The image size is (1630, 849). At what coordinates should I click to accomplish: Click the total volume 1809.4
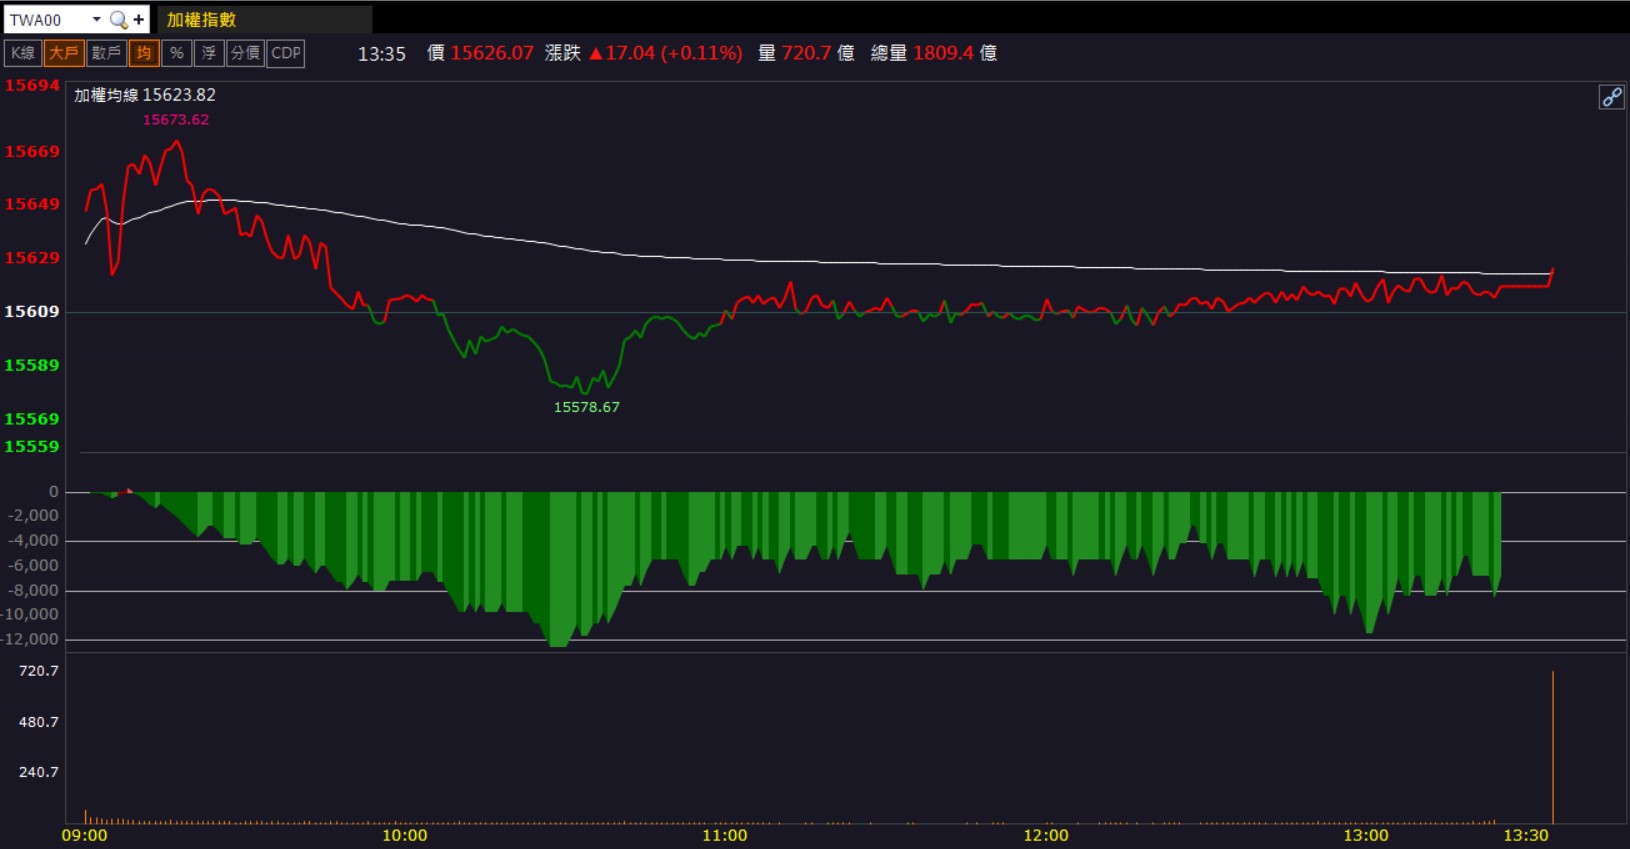pyautogui.click(x=943, y=53)
